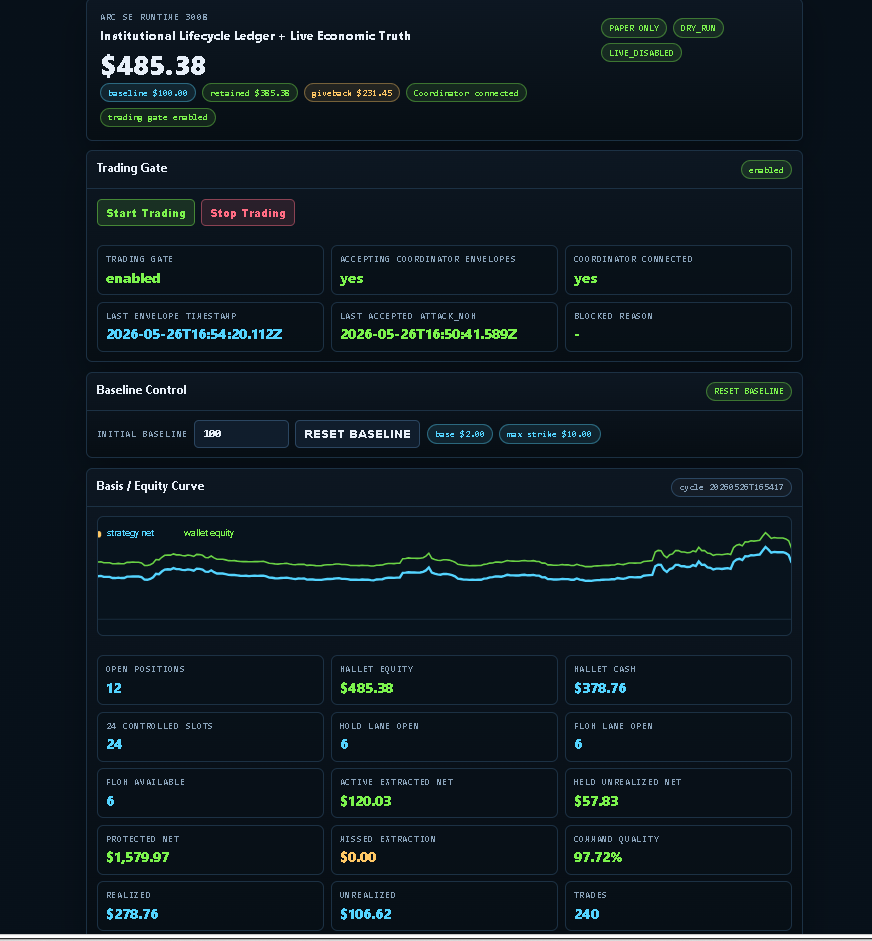This screenshot has height=941, width=872.
Task: Click the Trades 240 value
Action: click(x=586, y=914)
